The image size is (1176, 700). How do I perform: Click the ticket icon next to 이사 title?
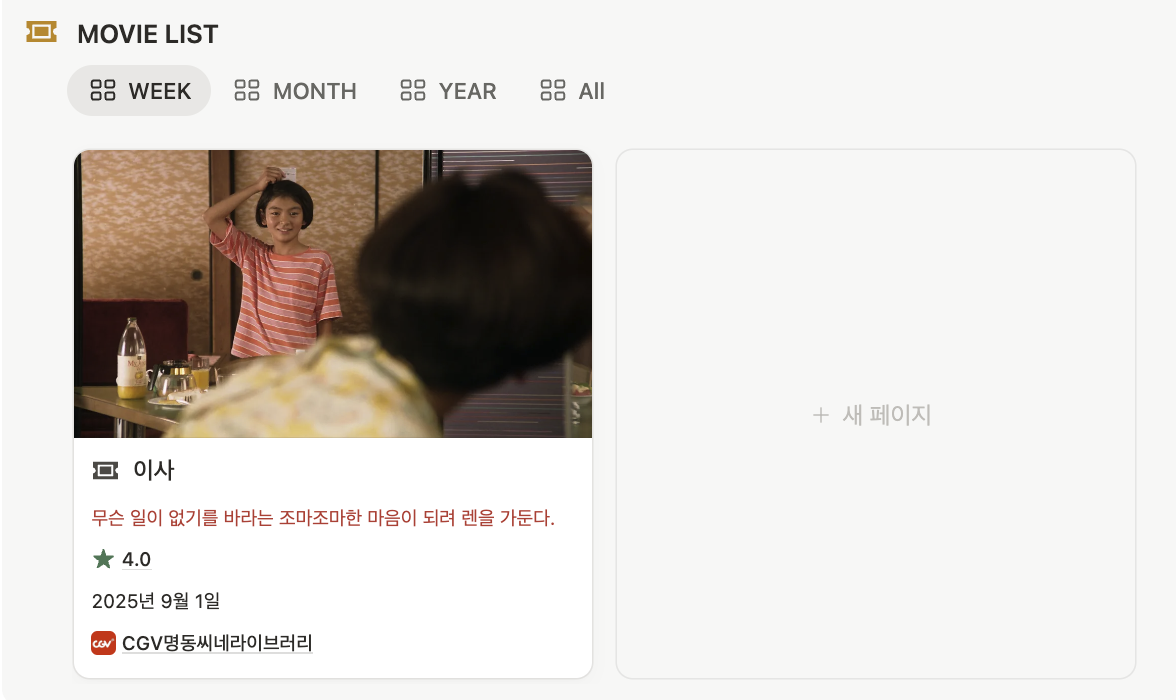(105, 470)
